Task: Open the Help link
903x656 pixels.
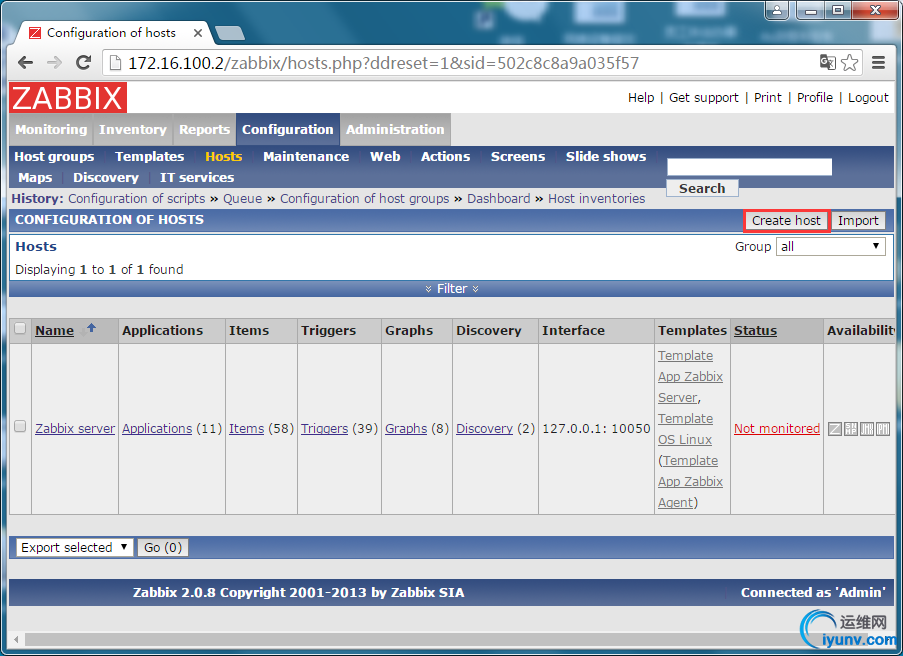Action: pos(641,97)
